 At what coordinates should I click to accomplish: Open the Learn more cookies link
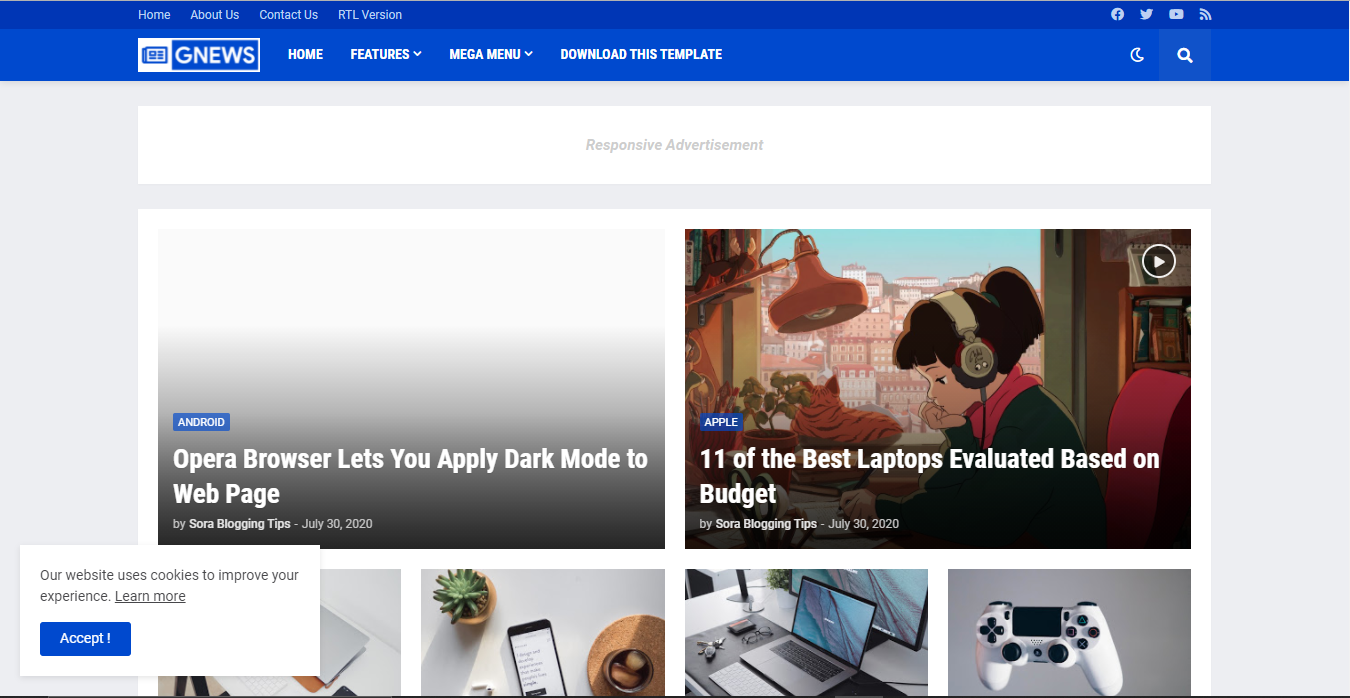point(150,596)
